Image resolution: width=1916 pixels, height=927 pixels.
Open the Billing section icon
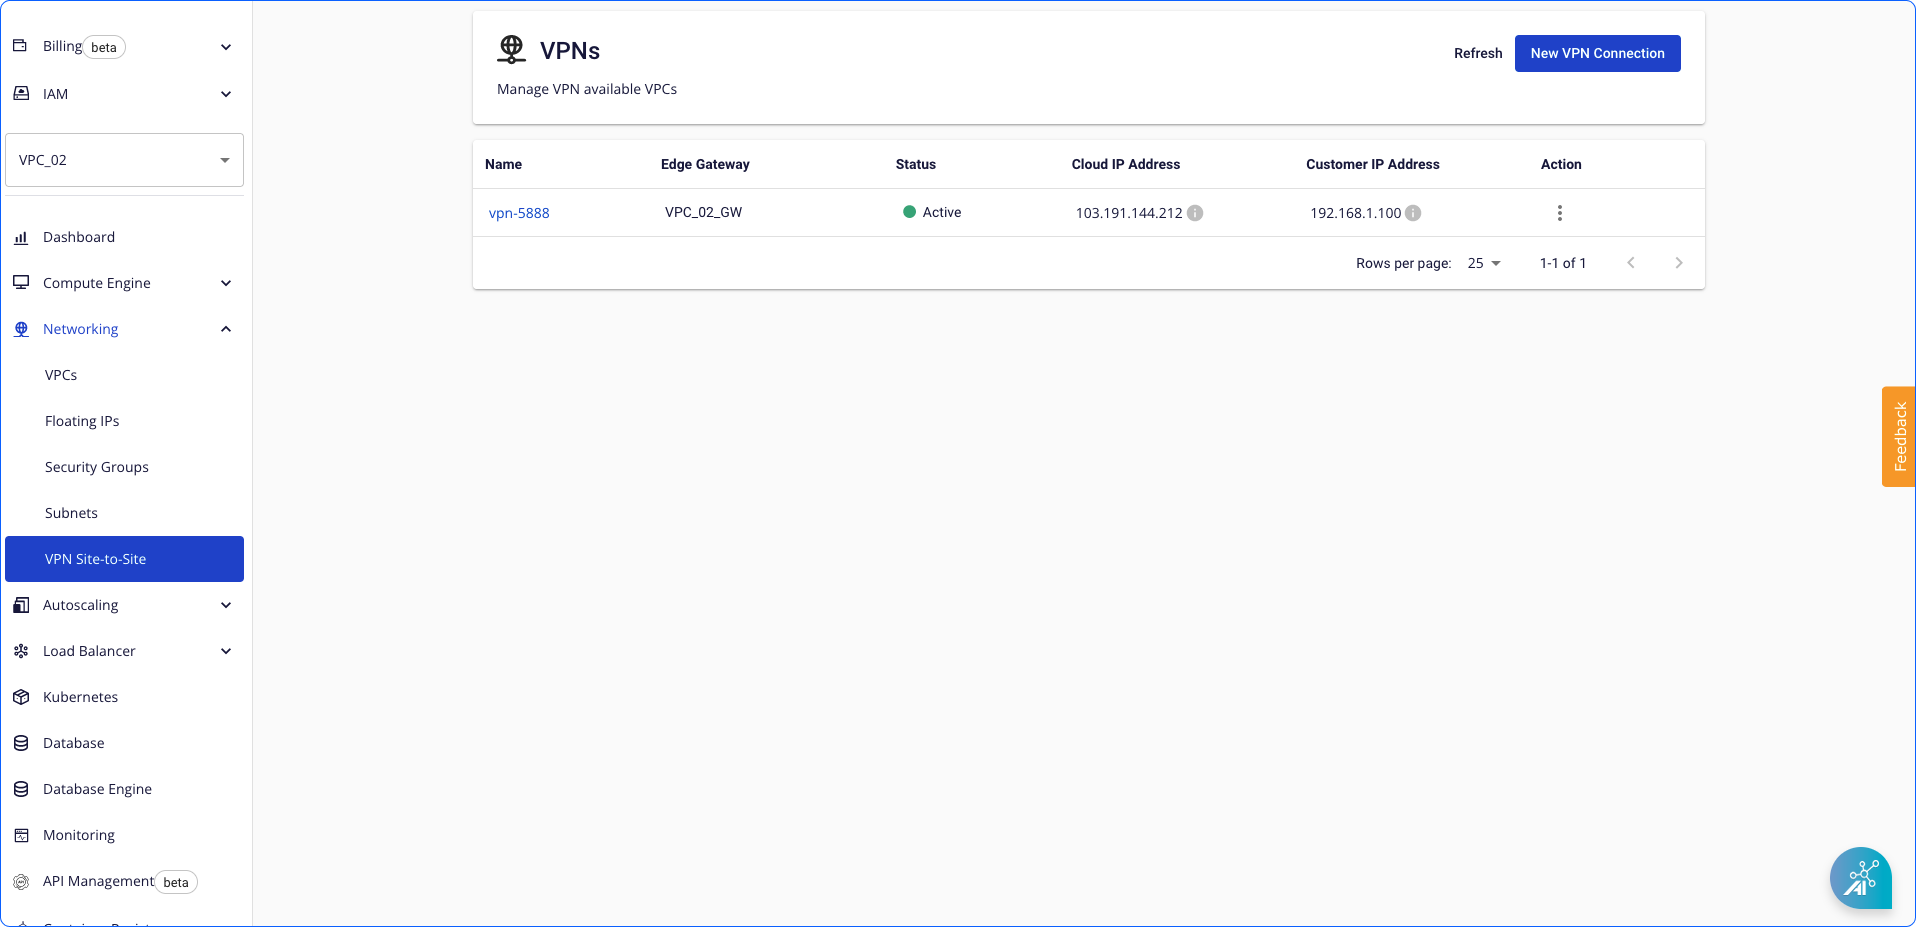(x=20, y=46)
